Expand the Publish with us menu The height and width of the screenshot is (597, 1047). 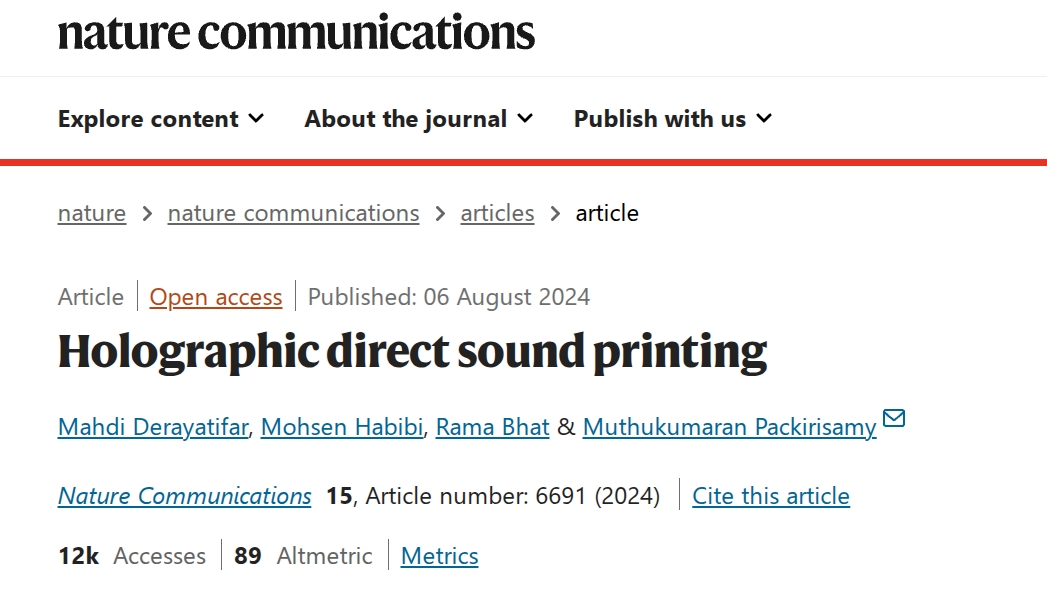(x=673, y=119)
